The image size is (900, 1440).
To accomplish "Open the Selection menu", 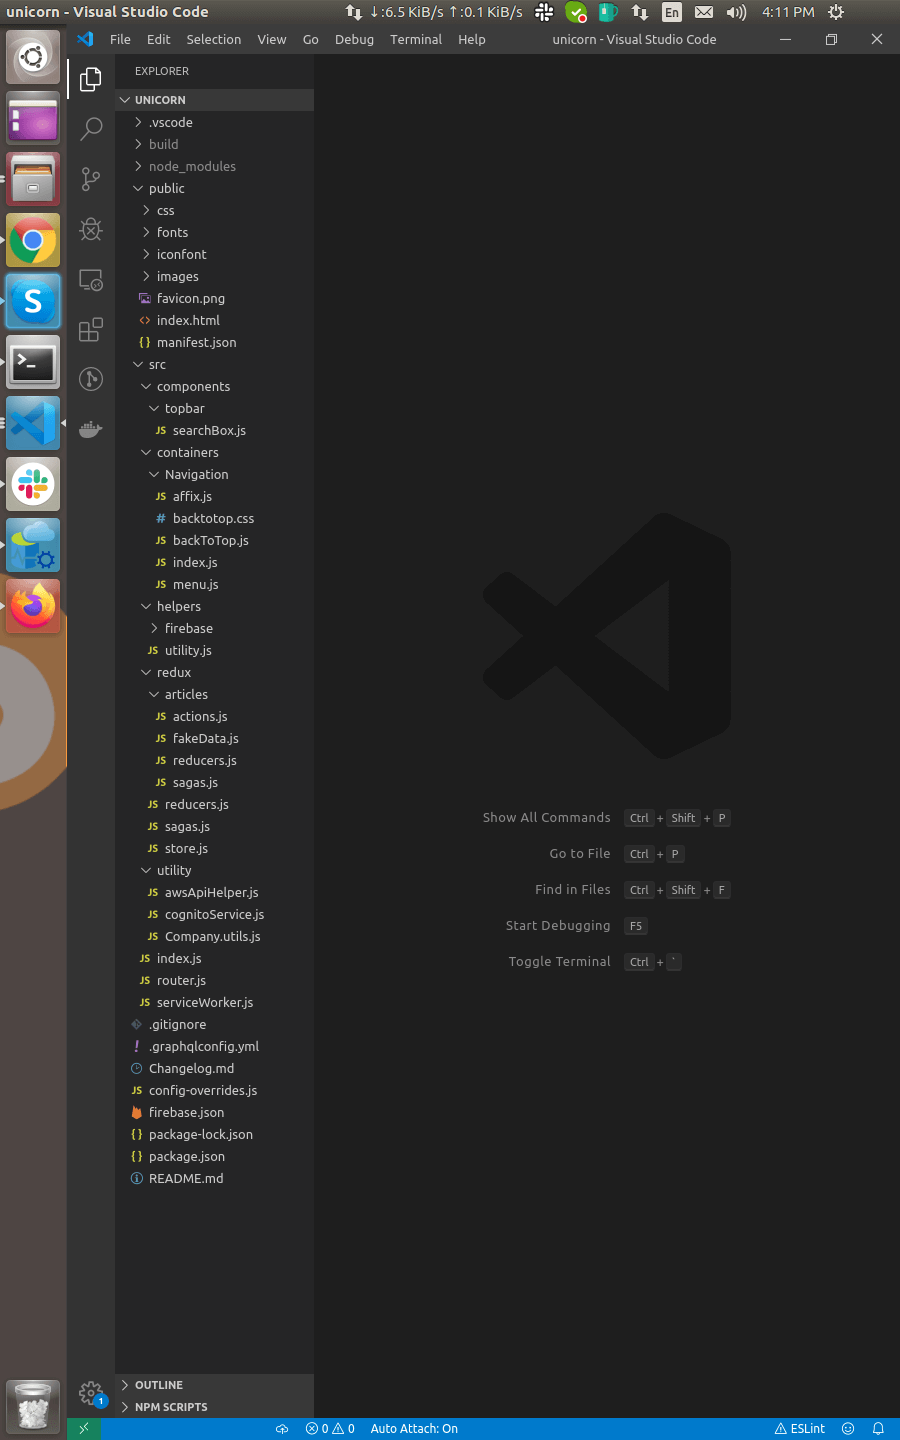I will [x=214, y=39].
